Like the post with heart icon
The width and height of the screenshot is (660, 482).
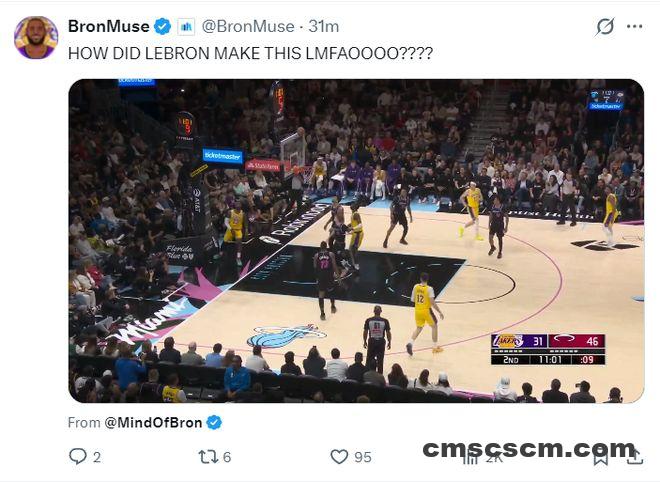coord(339,457)
